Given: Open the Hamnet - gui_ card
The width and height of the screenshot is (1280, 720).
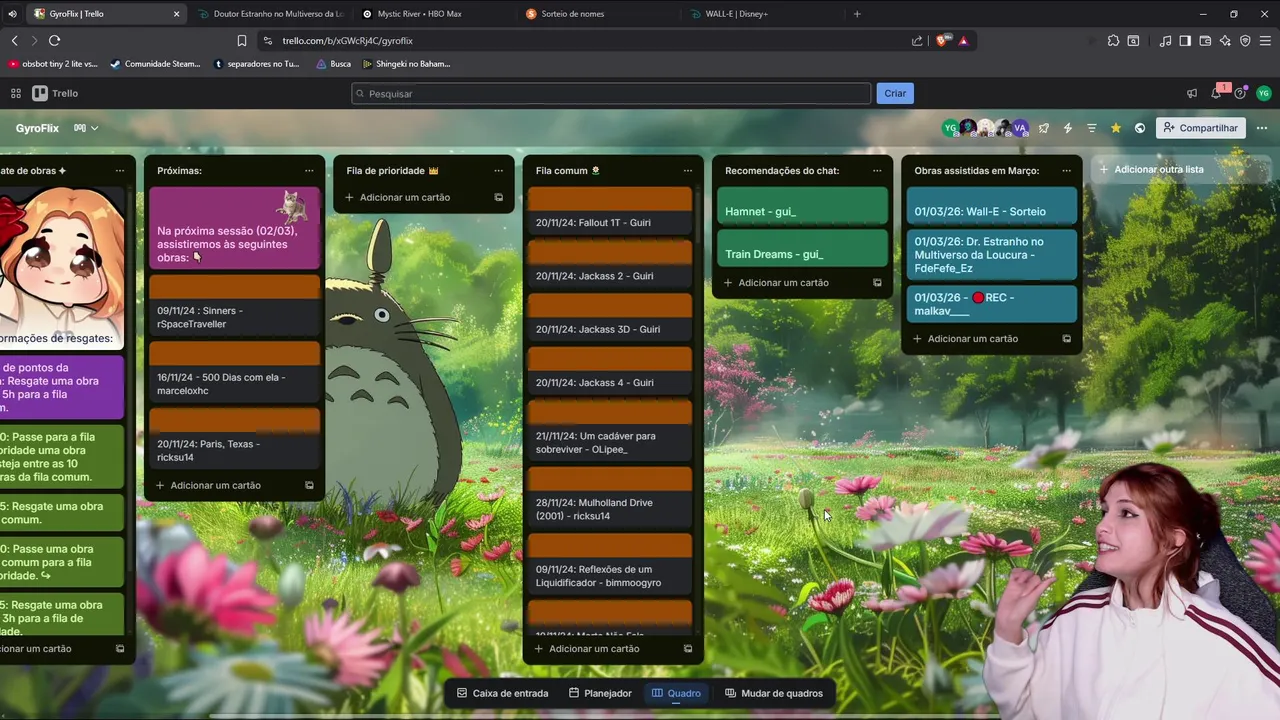Looking at the screenshot, I should point(802,206).
